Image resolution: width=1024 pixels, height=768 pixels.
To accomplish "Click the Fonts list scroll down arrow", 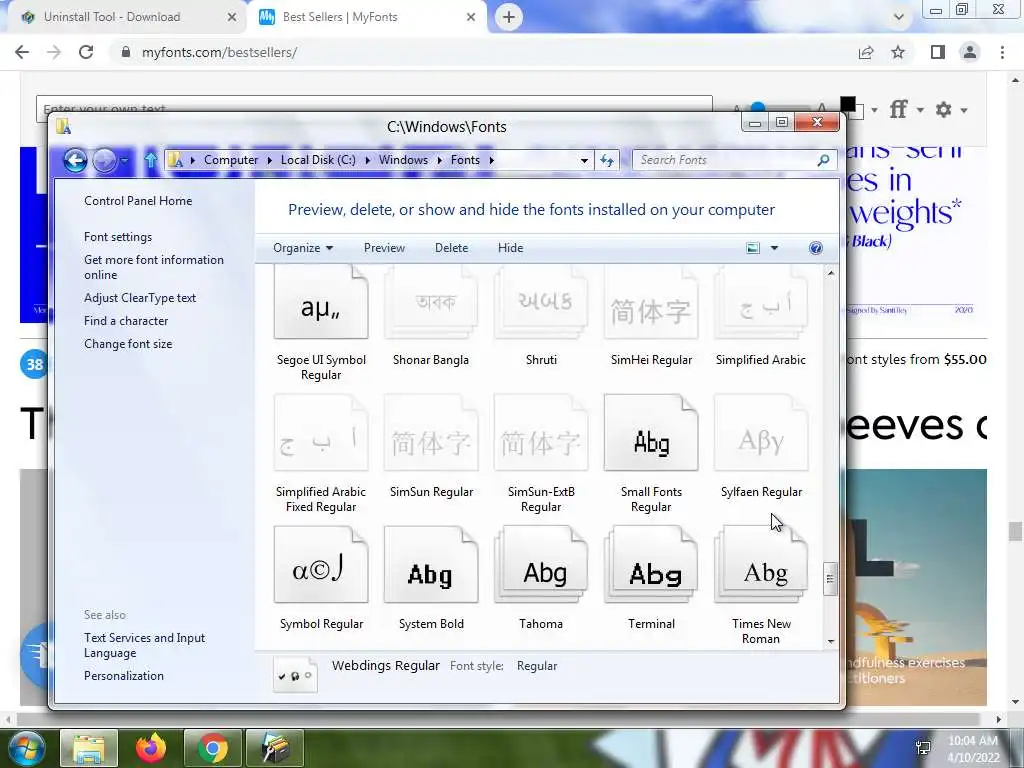I will pos(831,641).
